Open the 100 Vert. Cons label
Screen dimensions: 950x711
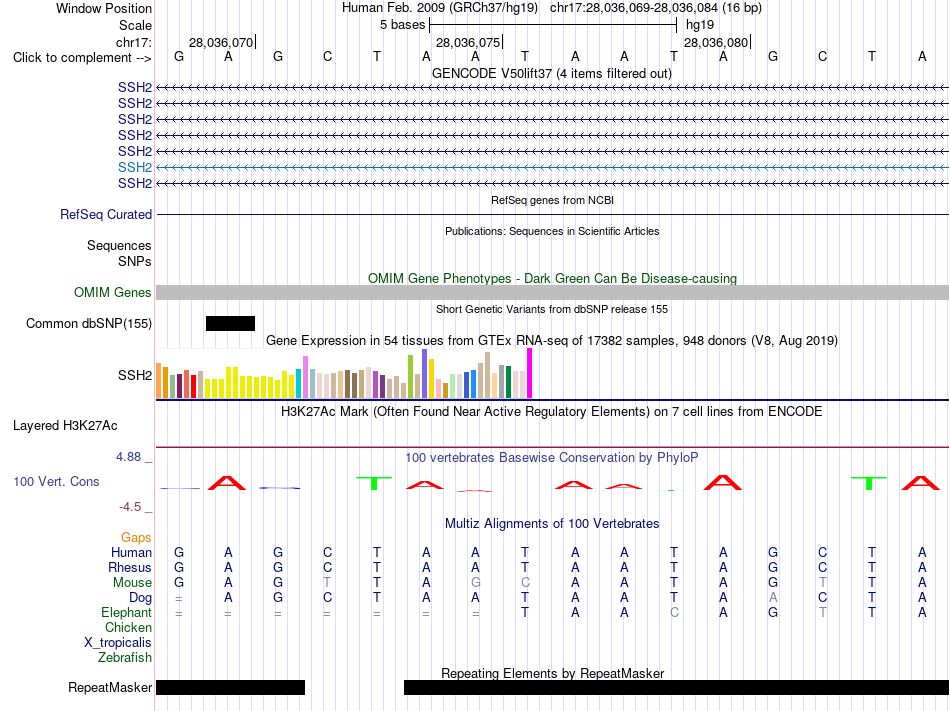pyautogui.click(x=56, y=481)
